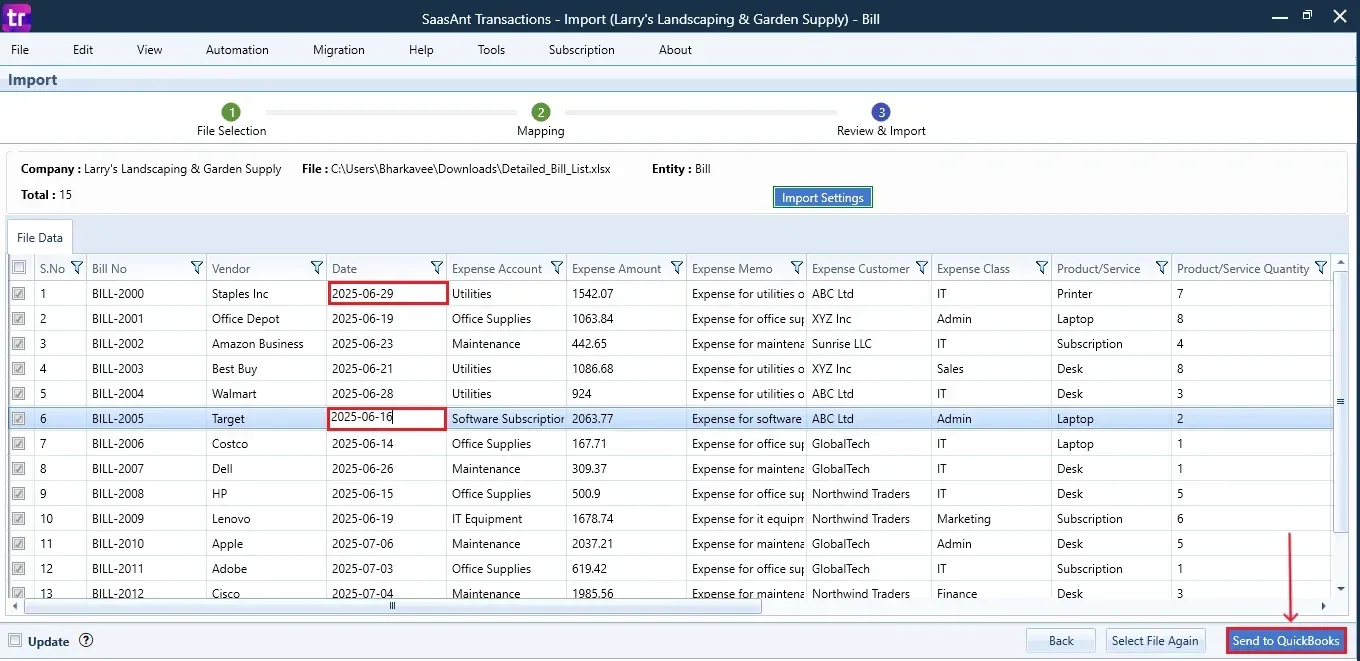1360x661 pixels.
Task: Expand filter on Product/Service column
Action: tap(1161, 268)
